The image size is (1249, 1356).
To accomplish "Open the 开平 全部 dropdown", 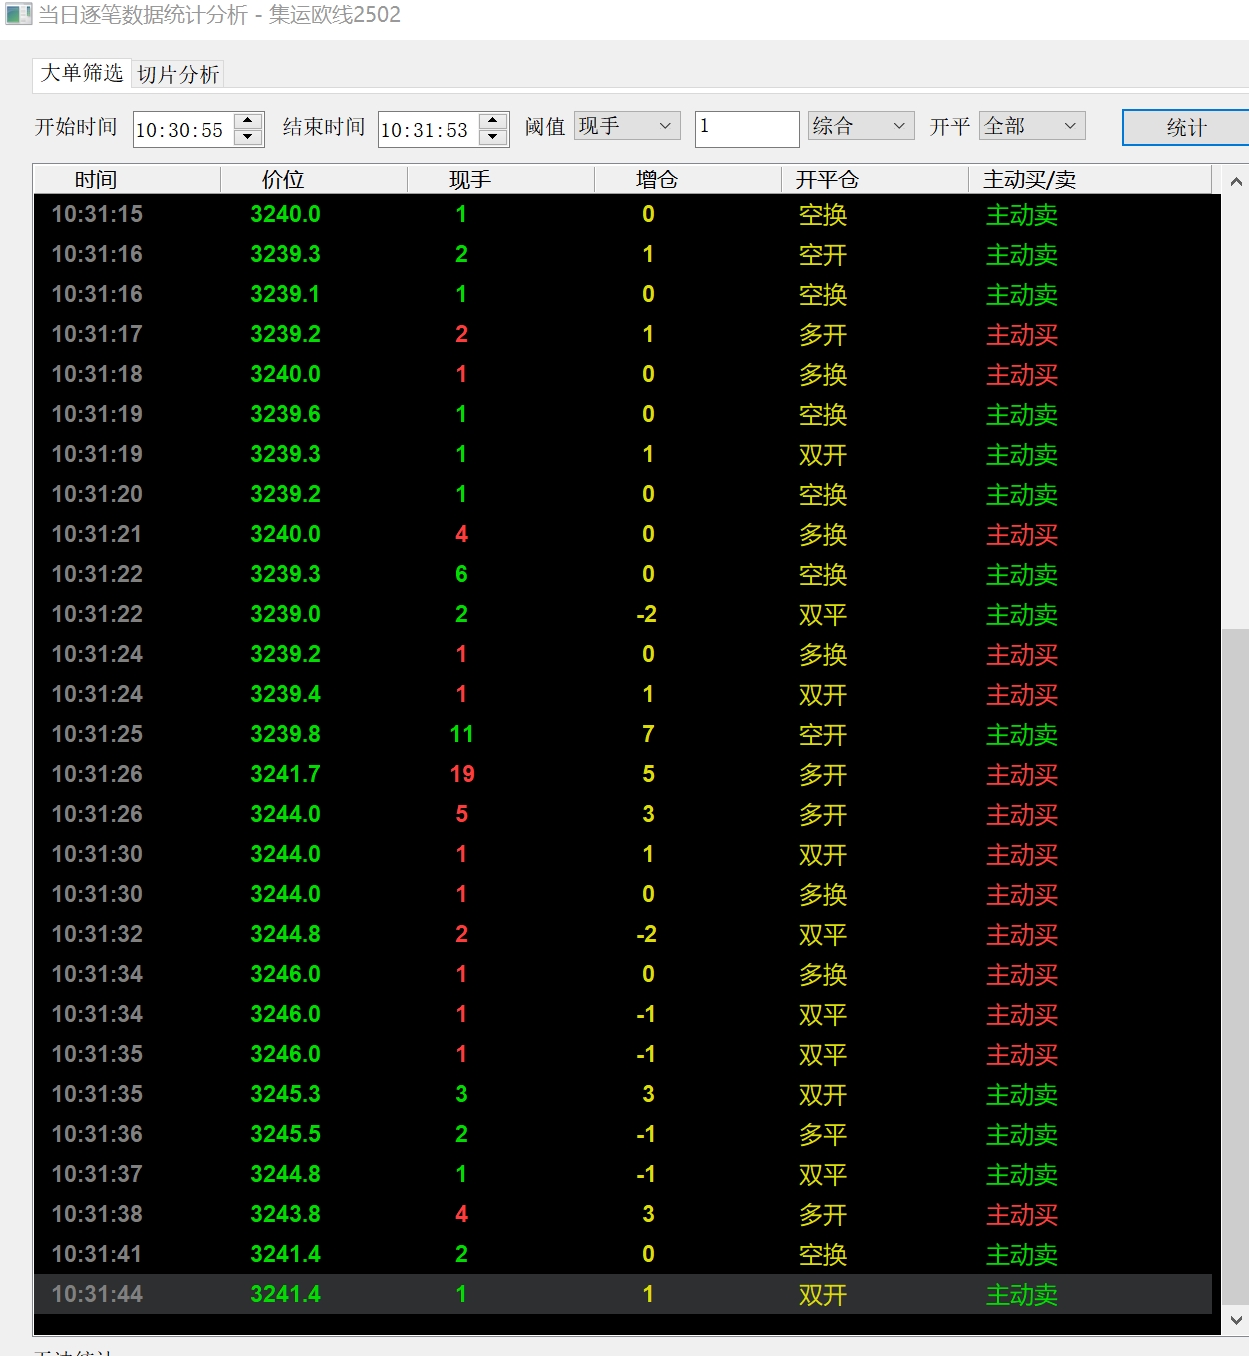I will click(x=1032, y=126).
